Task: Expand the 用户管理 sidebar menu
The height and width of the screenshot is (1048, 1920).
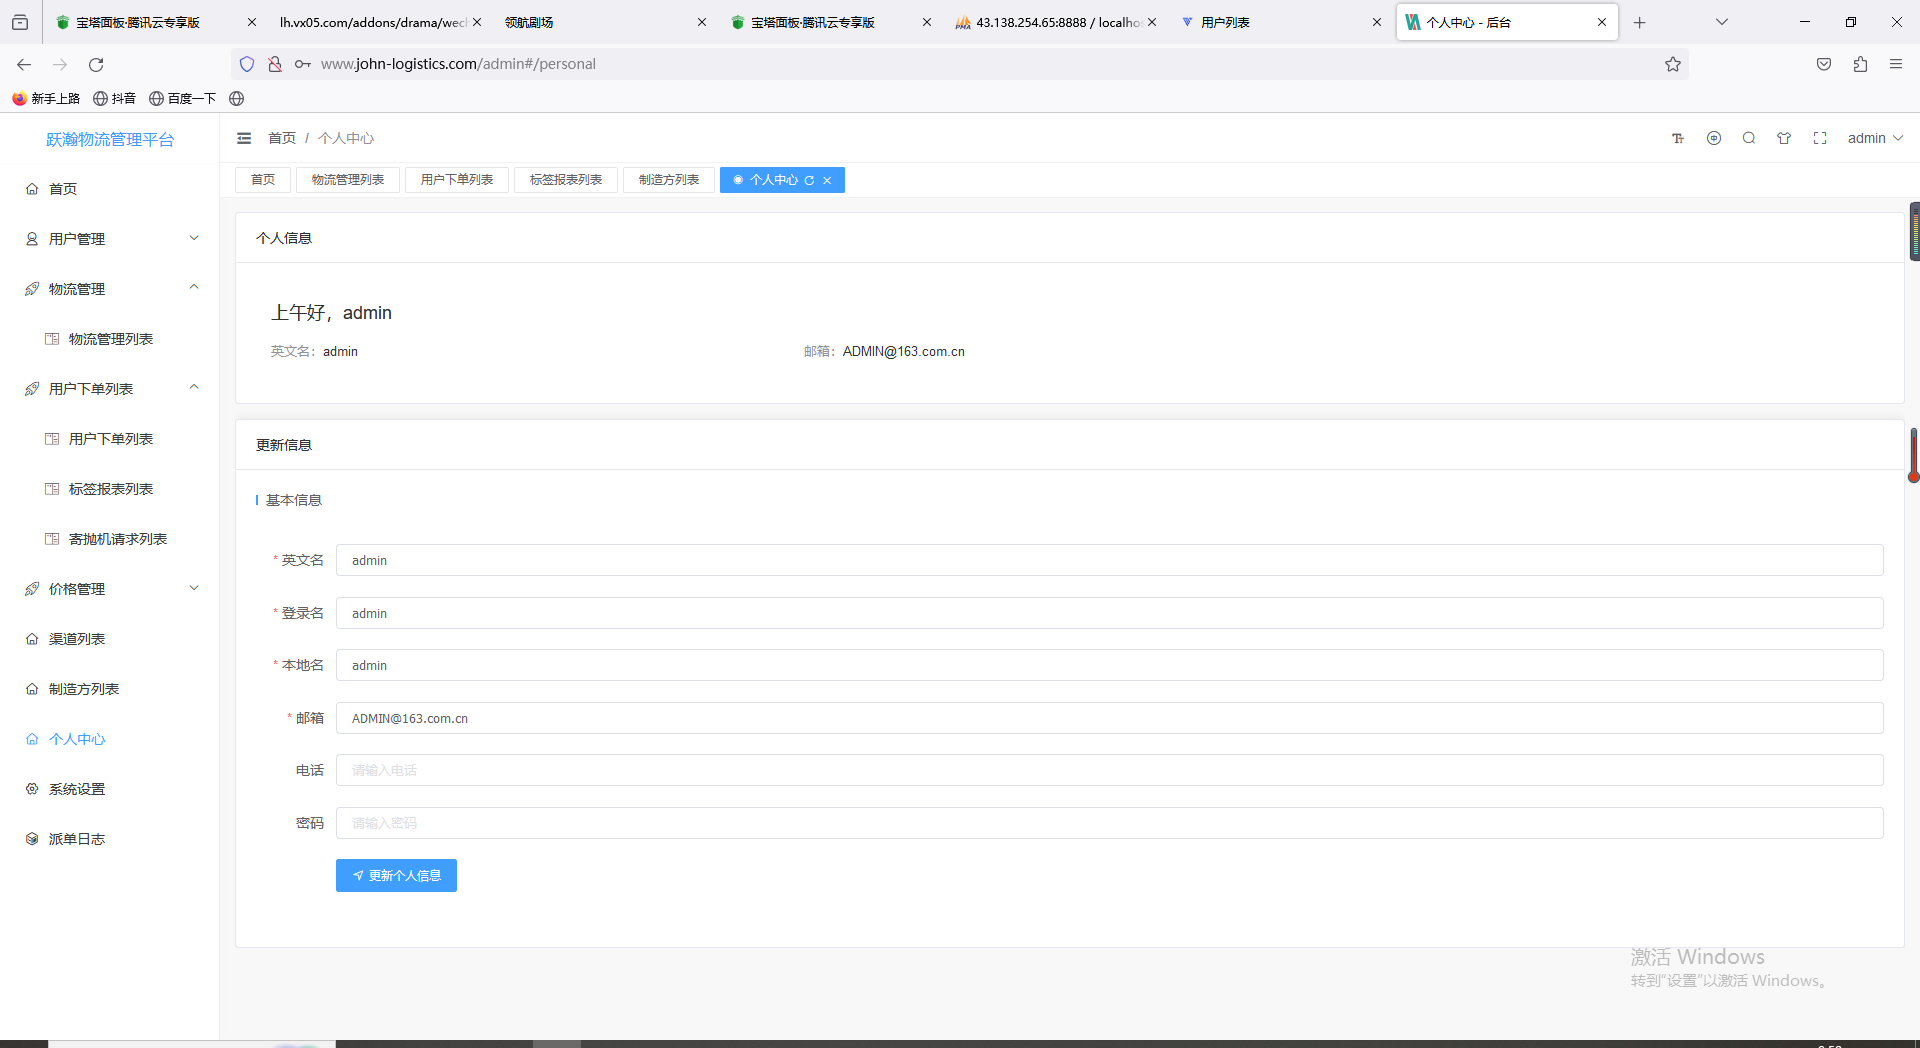Action: 111,239
